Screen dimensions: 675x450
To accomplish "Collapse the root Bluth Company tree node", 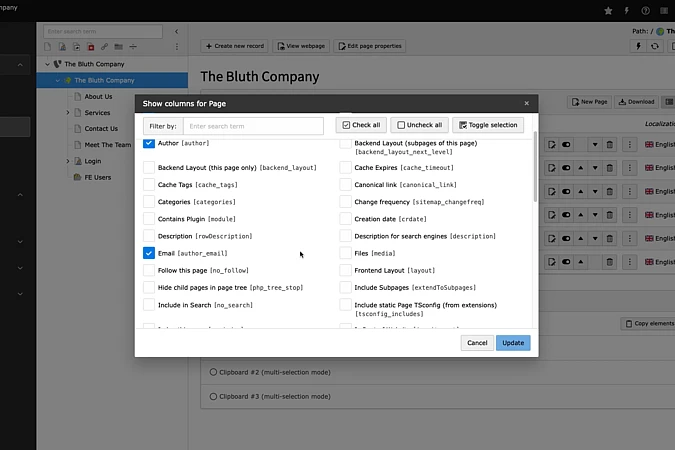I will [46, 64].
